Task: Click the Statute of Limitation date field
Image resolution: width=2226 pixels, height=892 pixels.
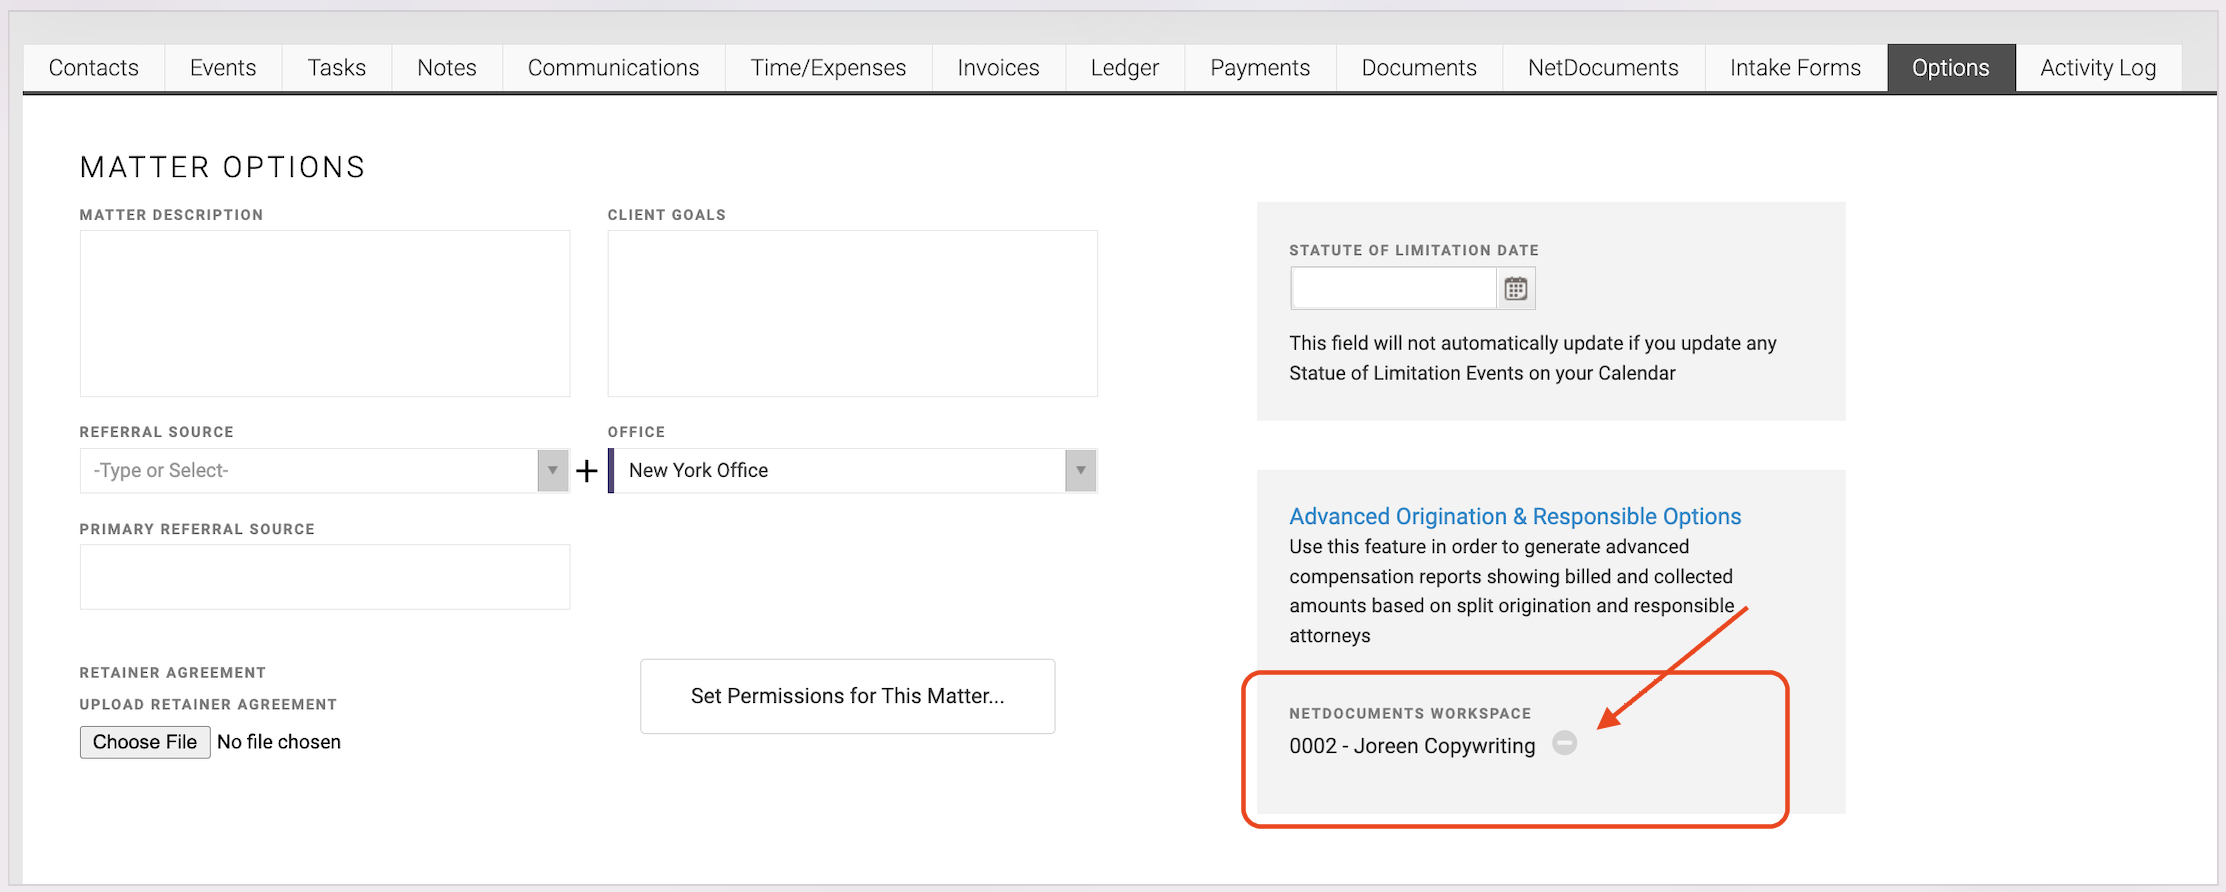Action: tap(1394, 289)
